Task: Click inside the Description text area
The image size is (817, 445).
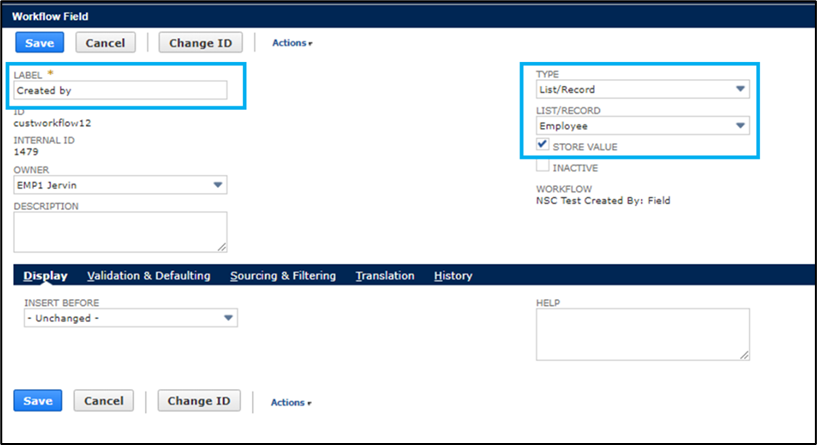Action: [120, 232]
